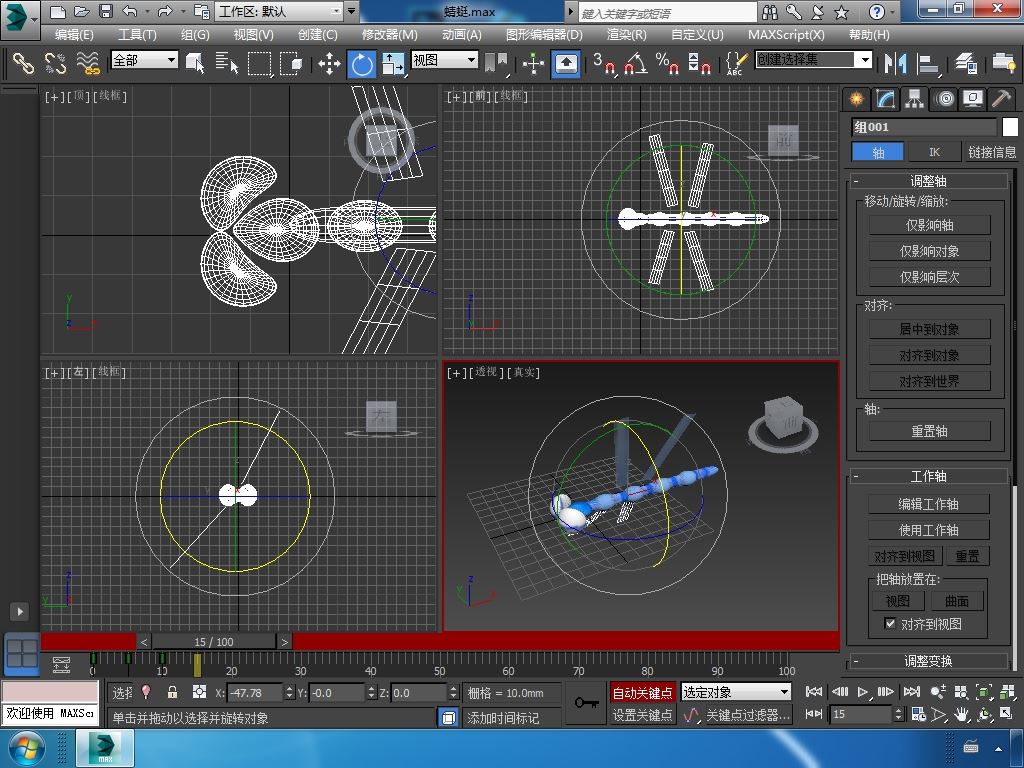Click the 编辑工作轴 button
This screenshot has width=1024, height=768.
pos(928,504)
